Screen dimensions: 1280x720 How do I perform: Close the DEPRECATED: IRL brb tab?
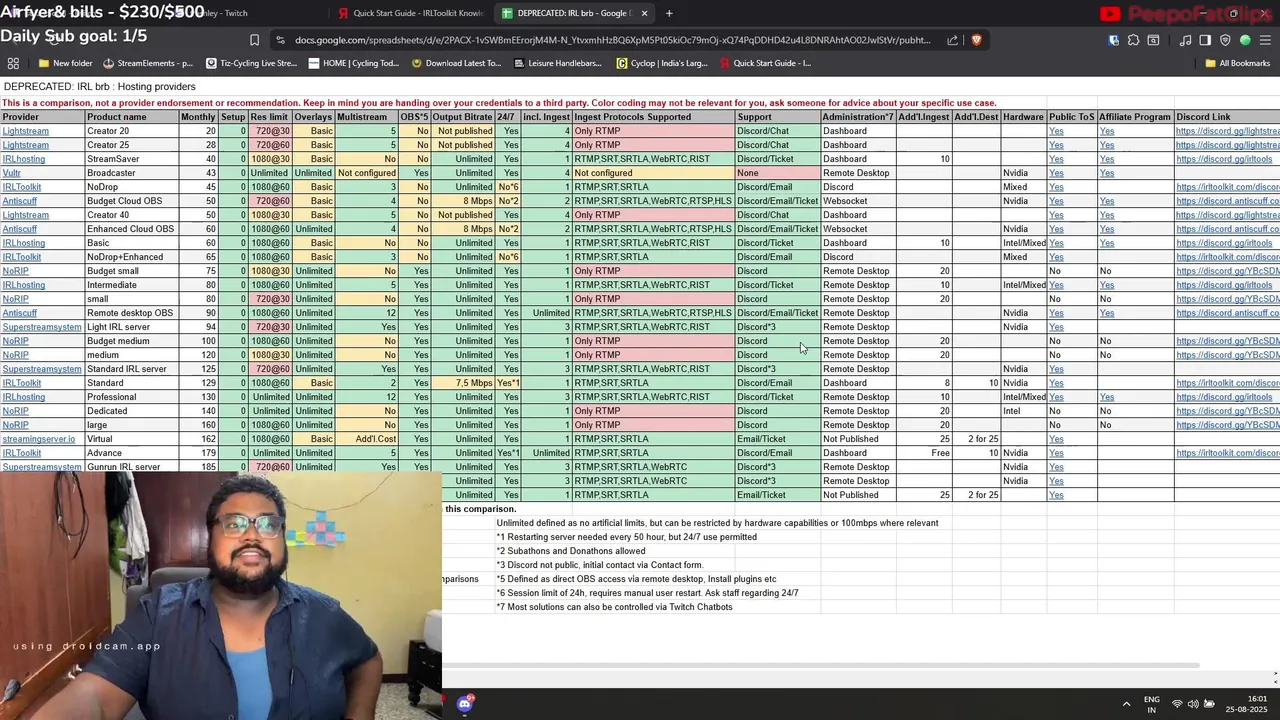pyautogui.click(x=644, y=13)
